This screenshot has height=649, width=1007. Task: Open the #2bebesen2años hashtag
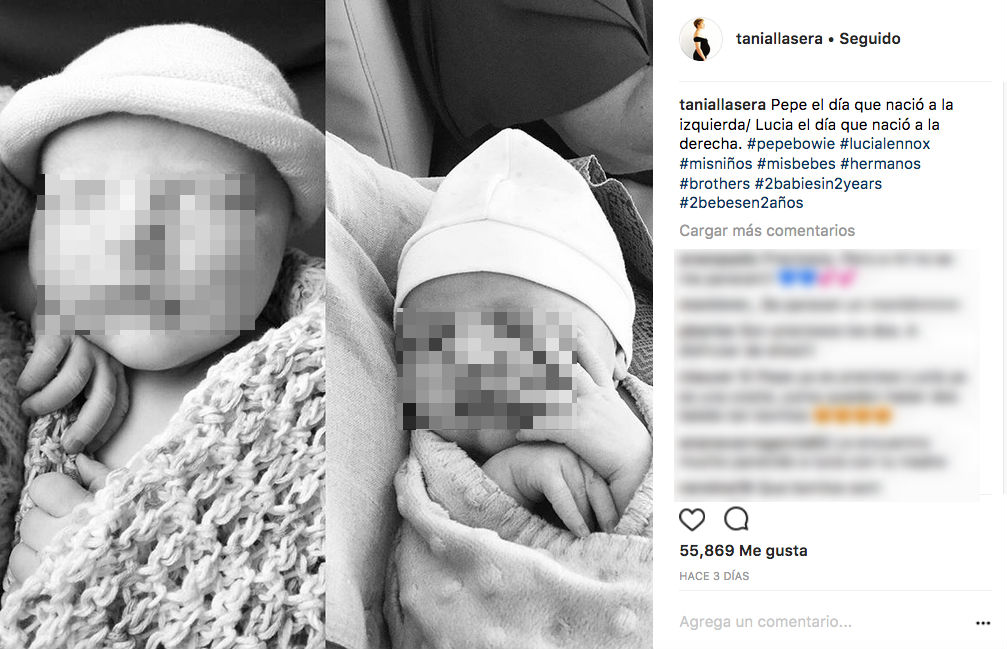tap(741, 203)
